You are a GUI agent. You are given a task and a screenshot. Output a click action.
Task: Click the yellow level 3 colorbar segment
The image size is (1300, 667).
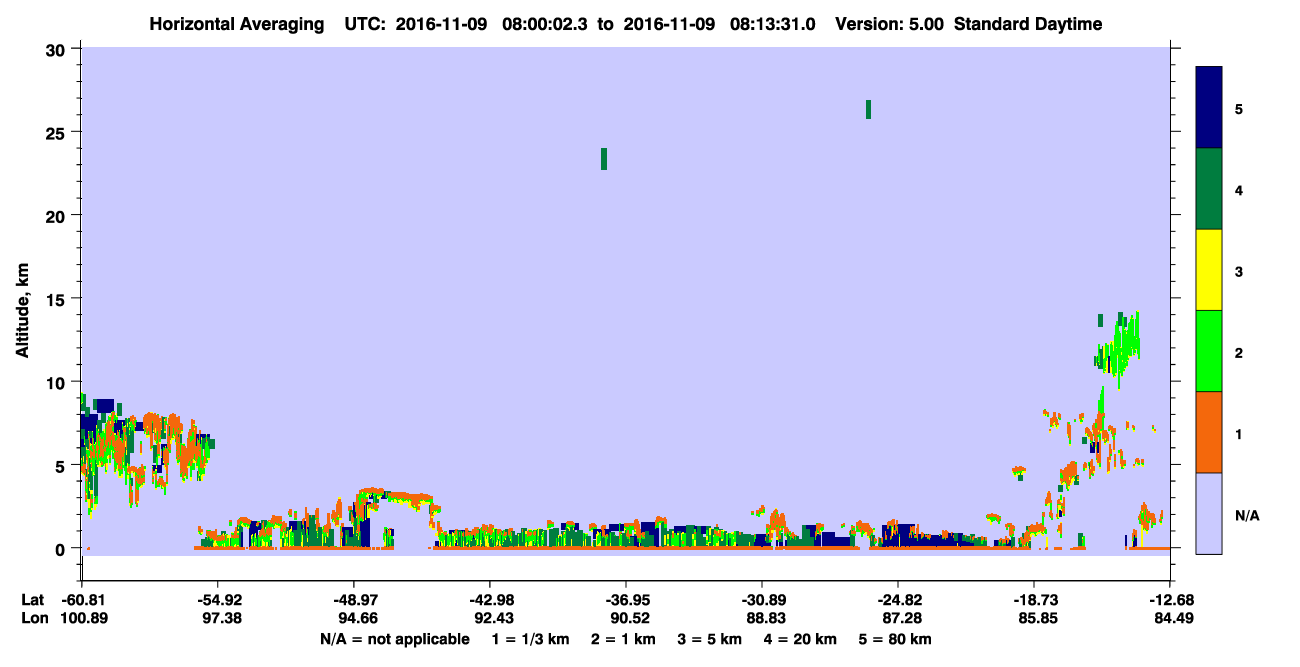tap(1209, 270)
